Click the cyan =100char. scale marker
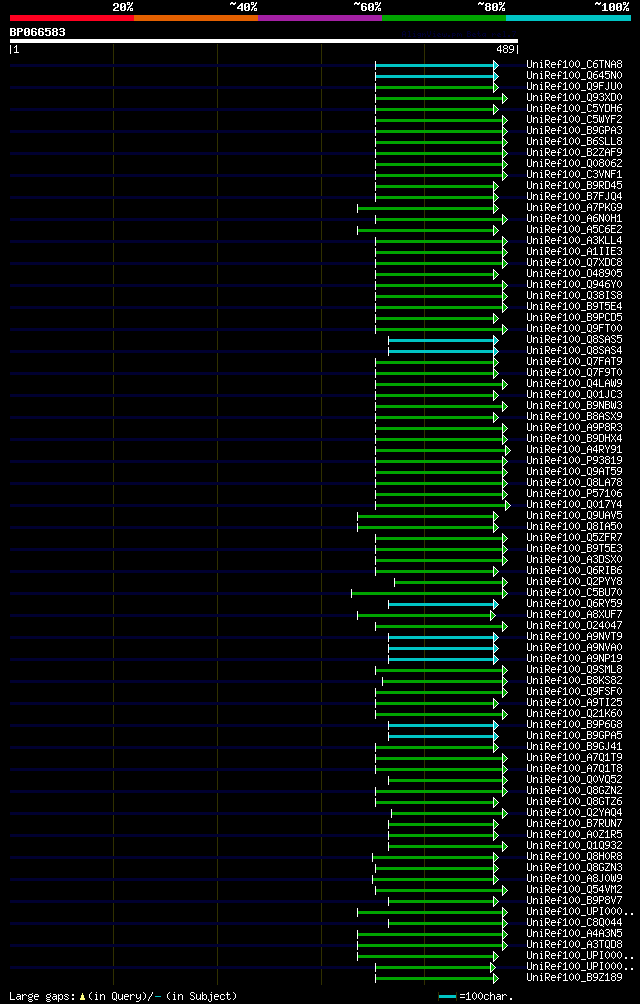Viewport: 640px width, 1004px height. (x=447, y=996)
